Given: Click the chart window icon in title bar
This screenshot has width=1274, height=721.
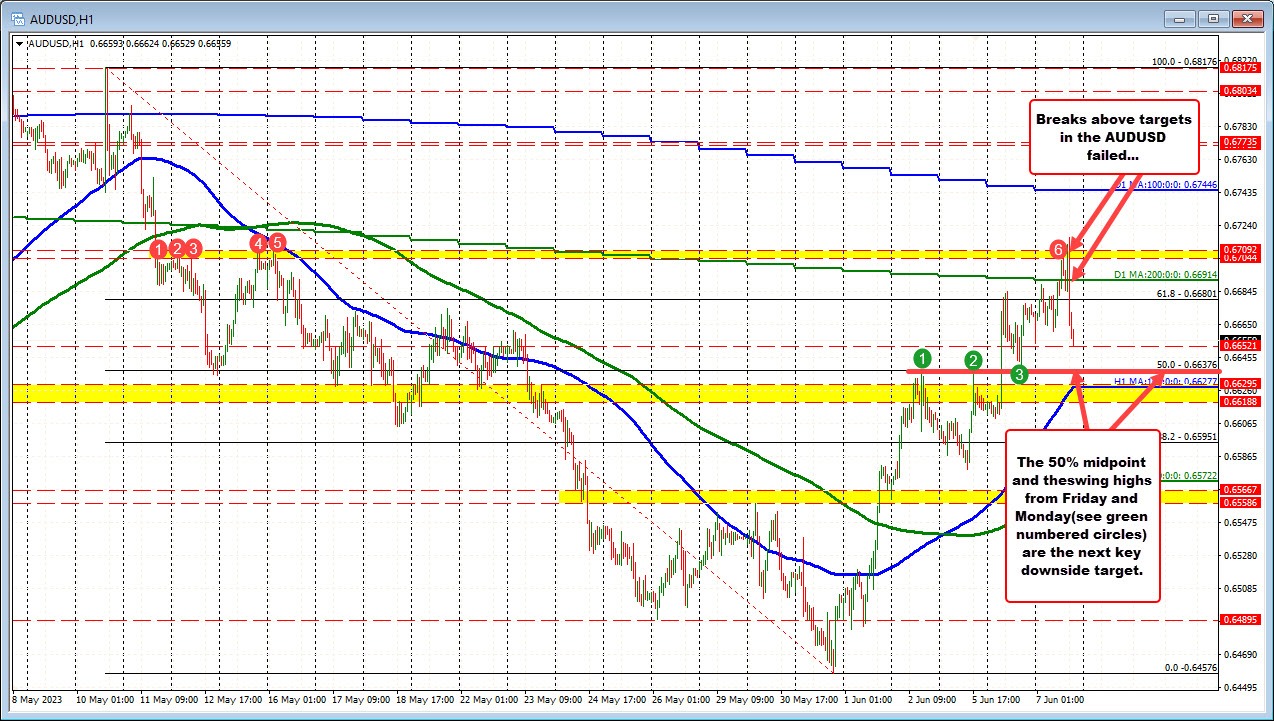Looking at the screenshot, I should tap(18, 18).
